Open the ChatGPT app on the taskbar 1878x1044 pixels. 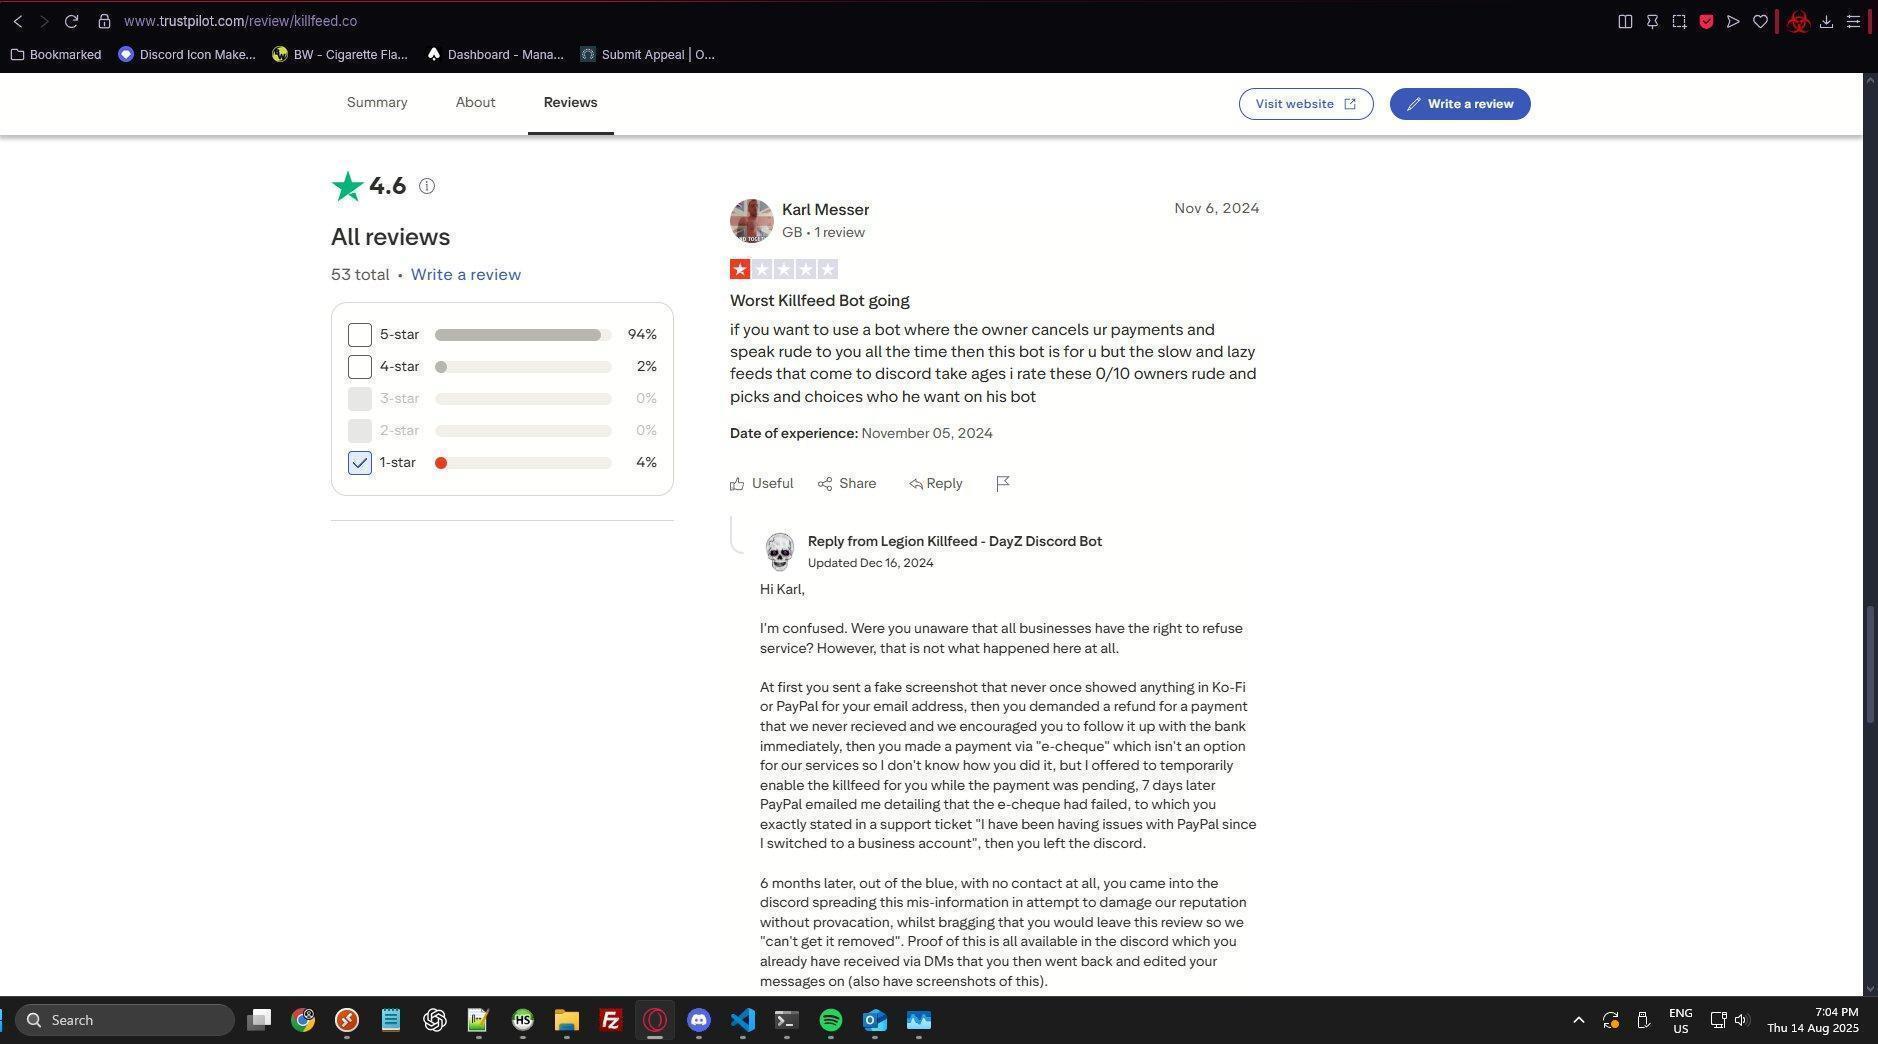point(435,1020)
